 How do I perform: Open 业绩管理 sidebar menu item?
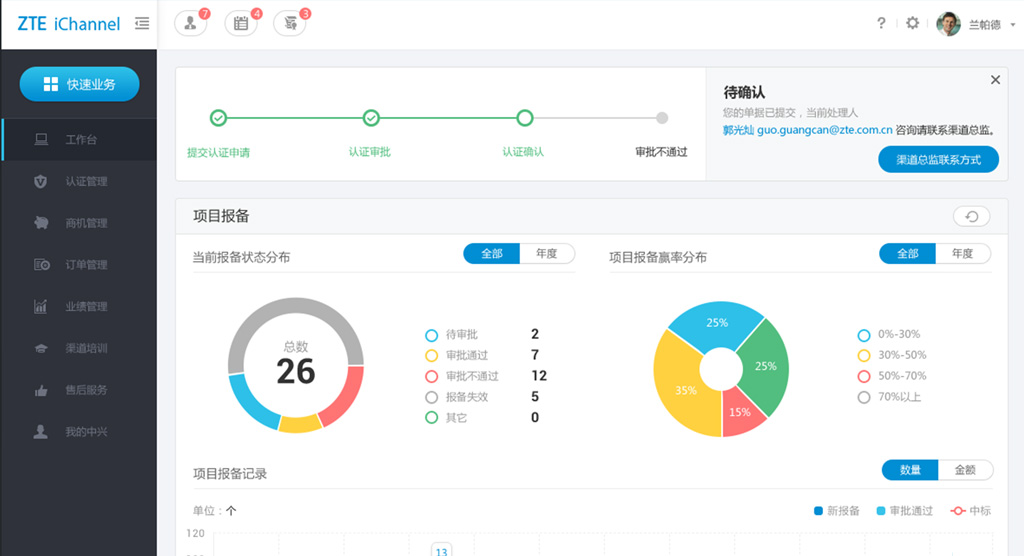pos(86,307)
